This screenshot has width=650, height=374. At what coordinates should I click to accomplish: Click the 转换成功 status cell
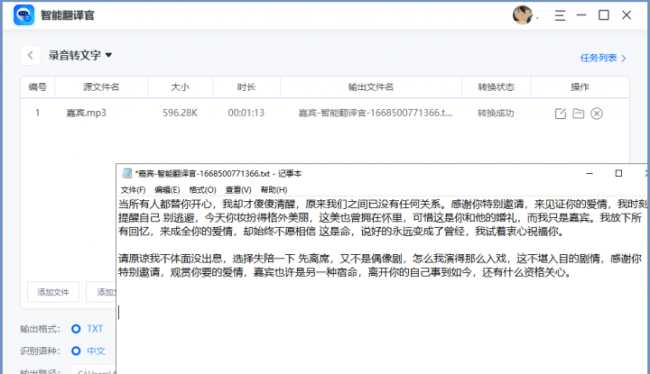click(496, 113)
